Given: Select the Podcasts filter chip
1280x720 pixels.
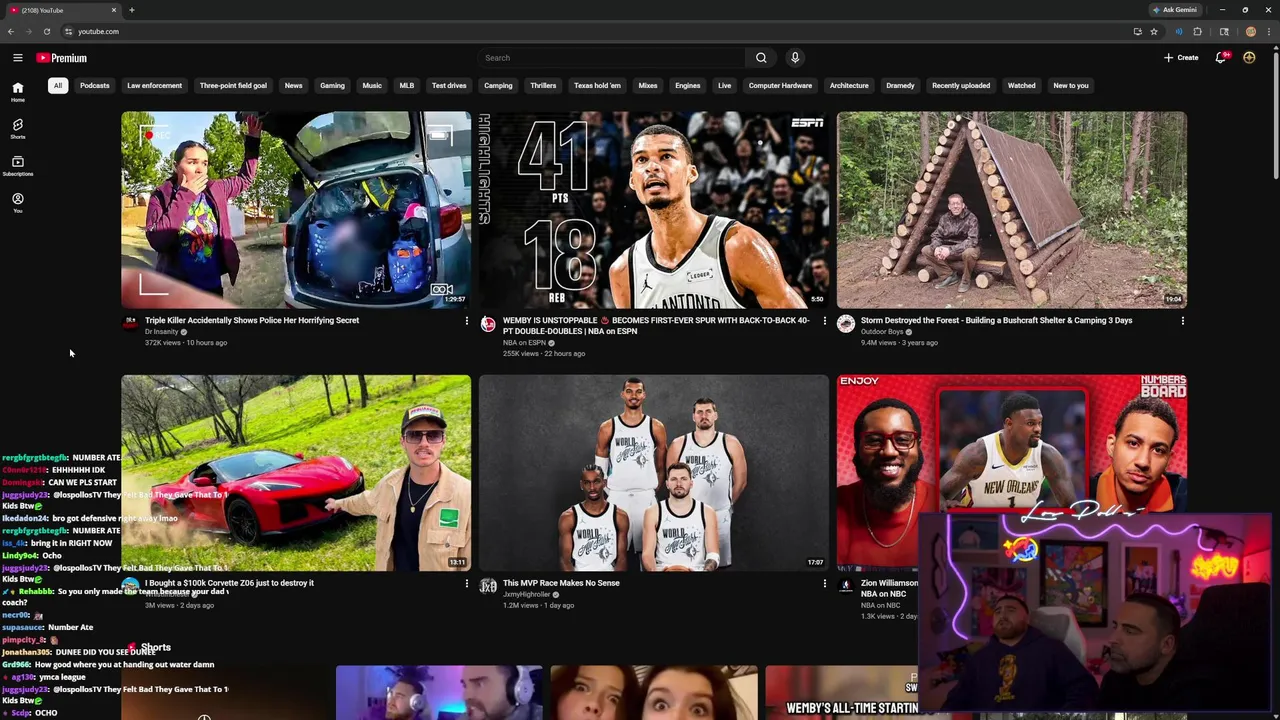Looking at the screenshot, I should click(x=95, y=86).
